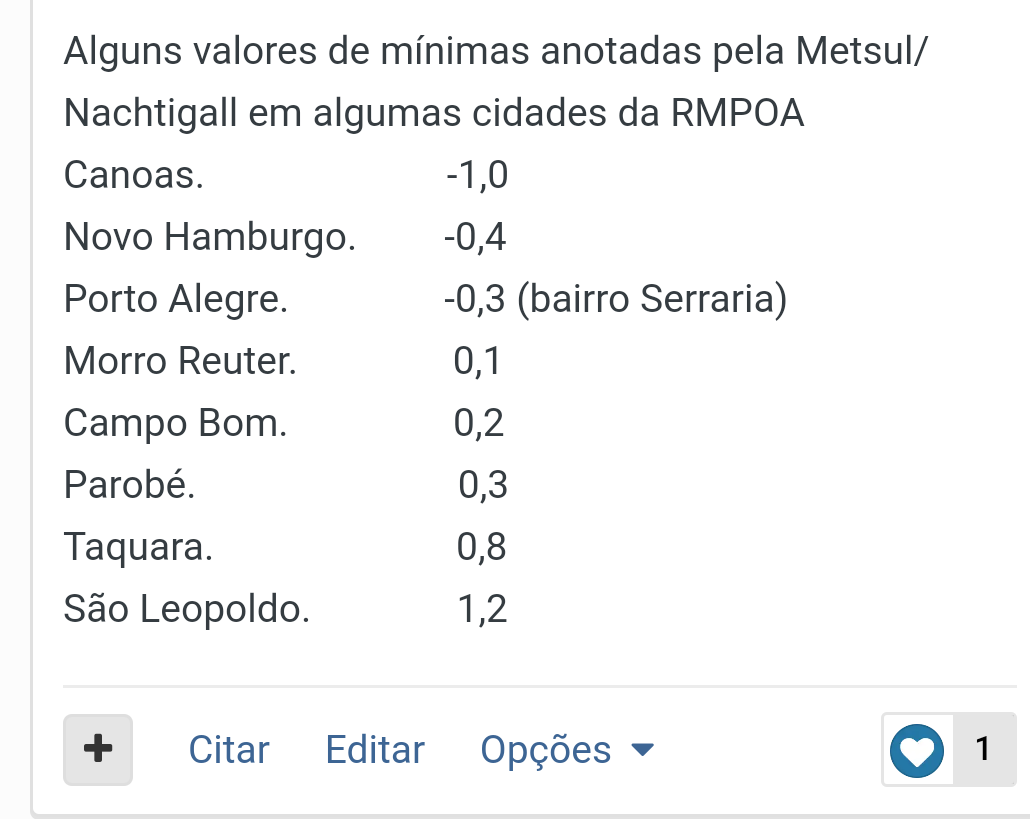
Task: Click the plus icon button below the post
Action: (98, 749)
